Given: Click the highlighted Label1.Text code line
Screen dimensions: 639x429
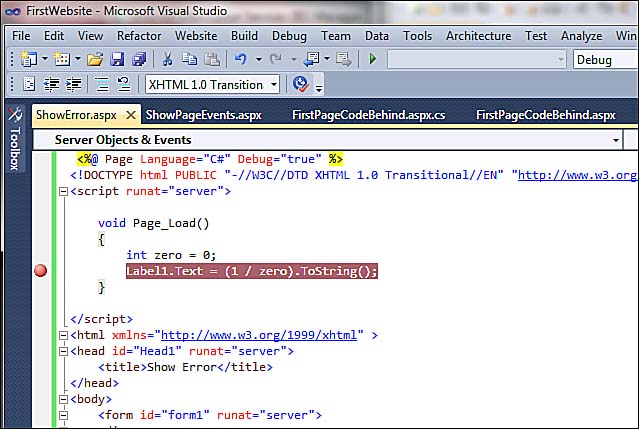Looking at the screenshot, I should tap(251, 271).
